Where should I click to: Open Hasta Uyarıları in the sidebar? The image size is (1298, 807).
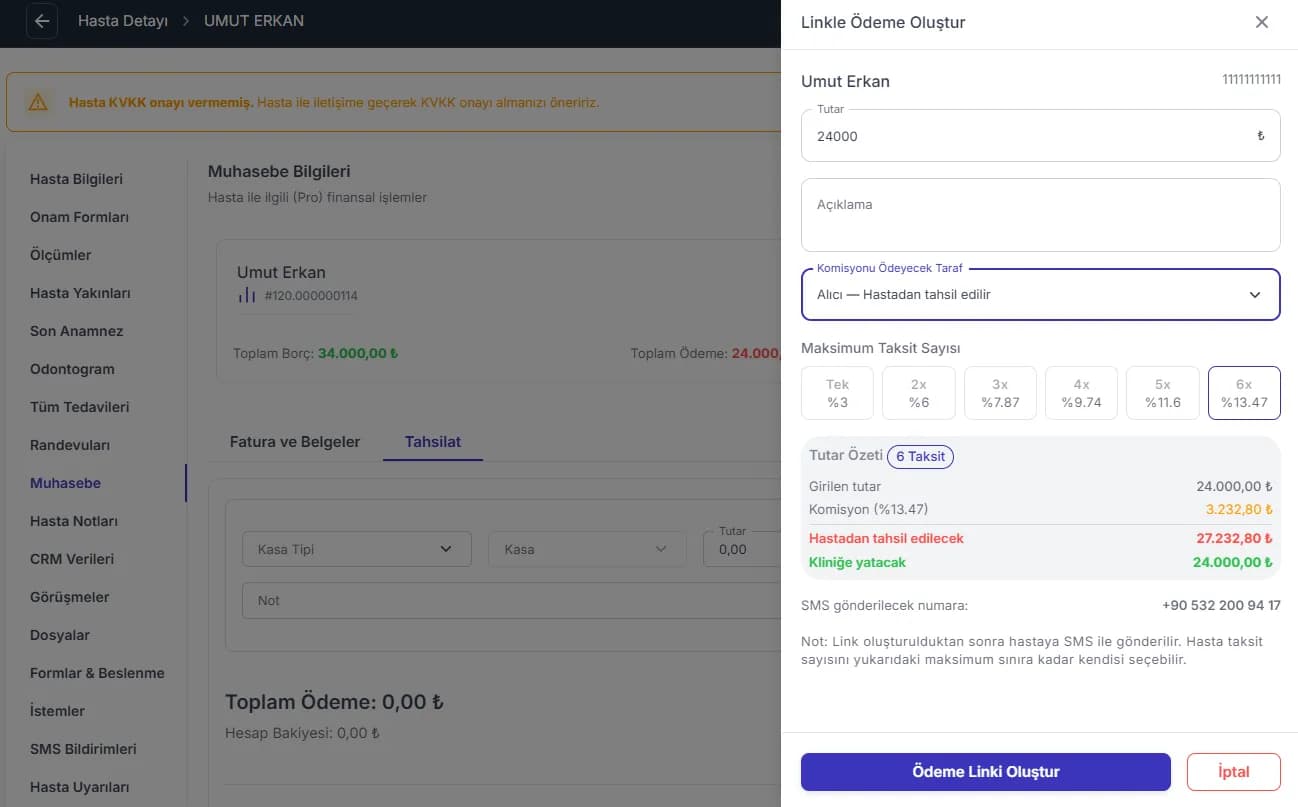tap(79, 787)
